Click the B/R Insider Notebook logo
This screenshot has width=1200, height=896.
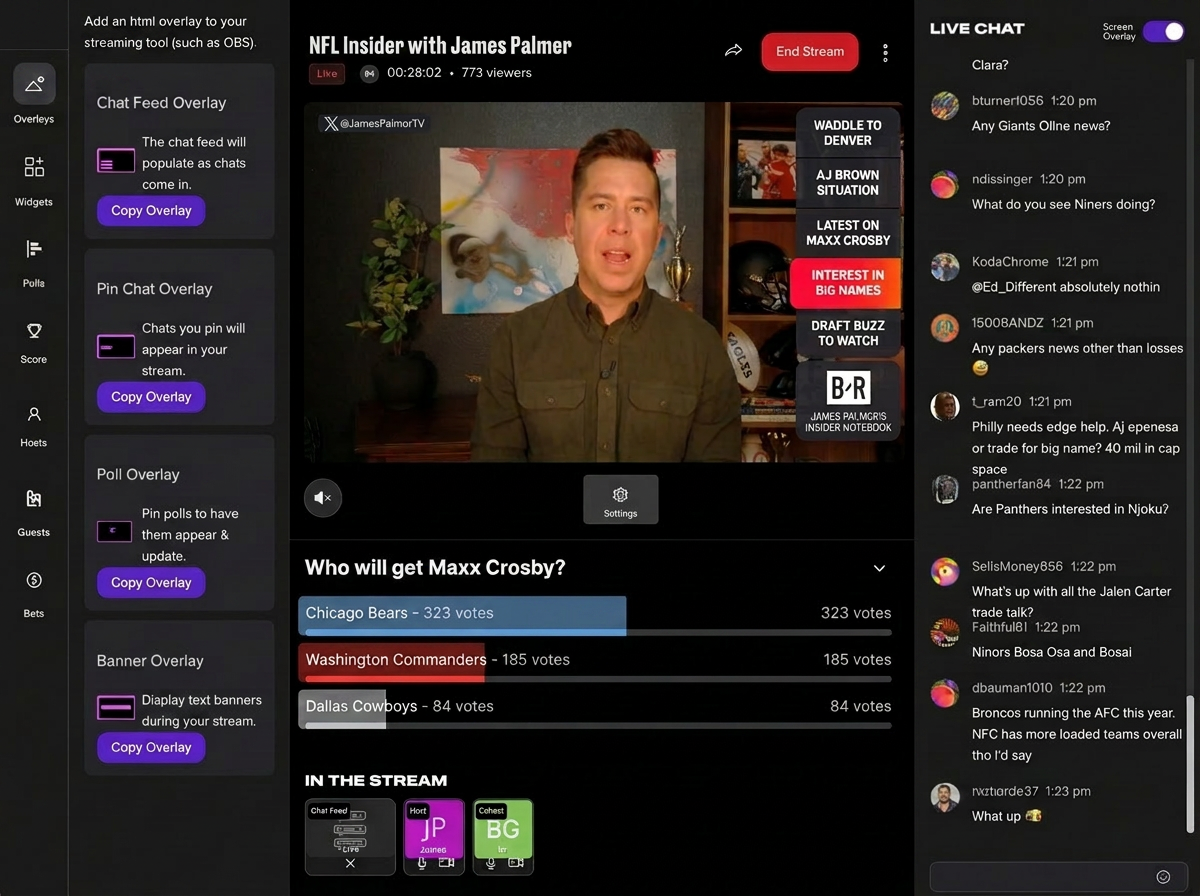848,388
